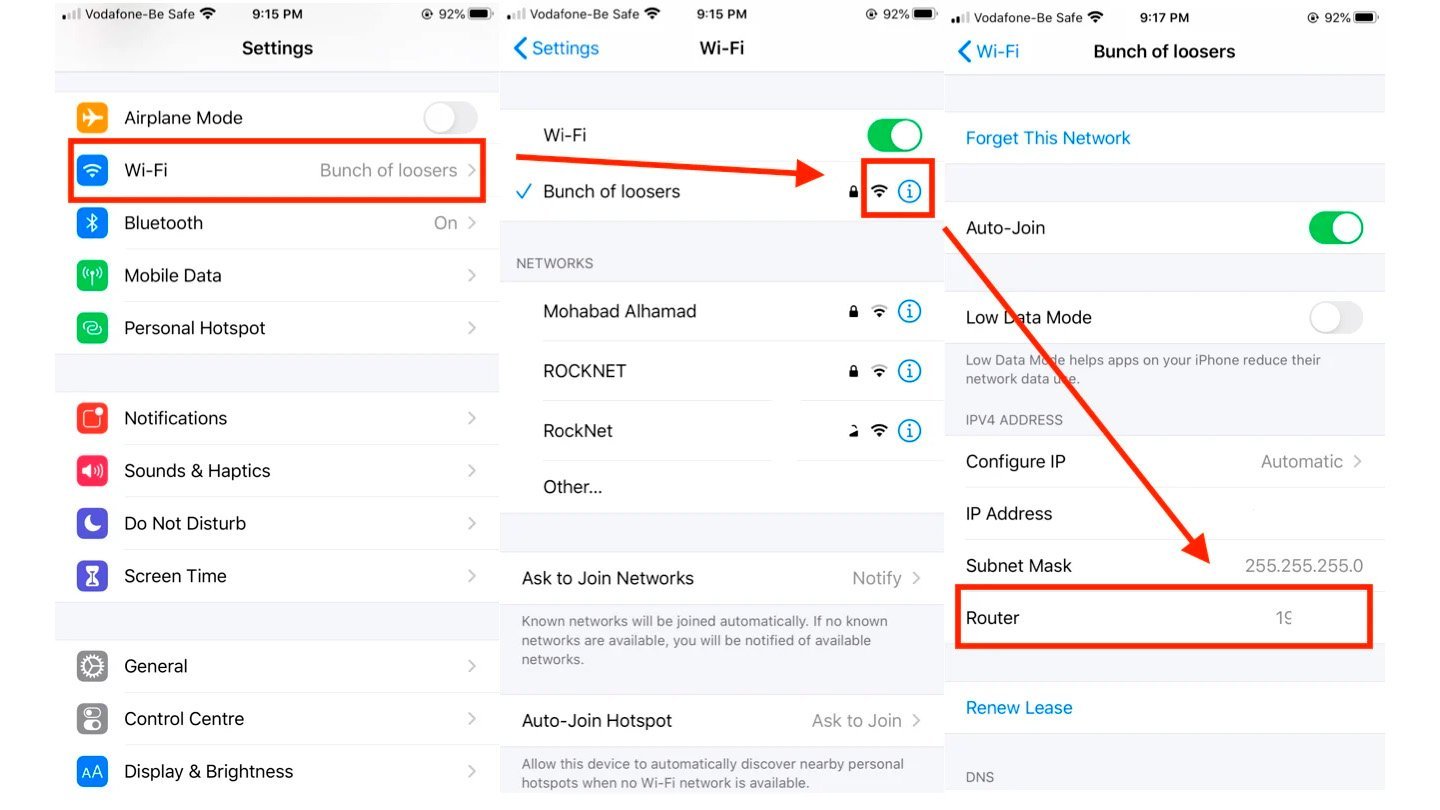Go back using the Wi-Fi back button
The image size is (1440, 810).
[988, 51]
